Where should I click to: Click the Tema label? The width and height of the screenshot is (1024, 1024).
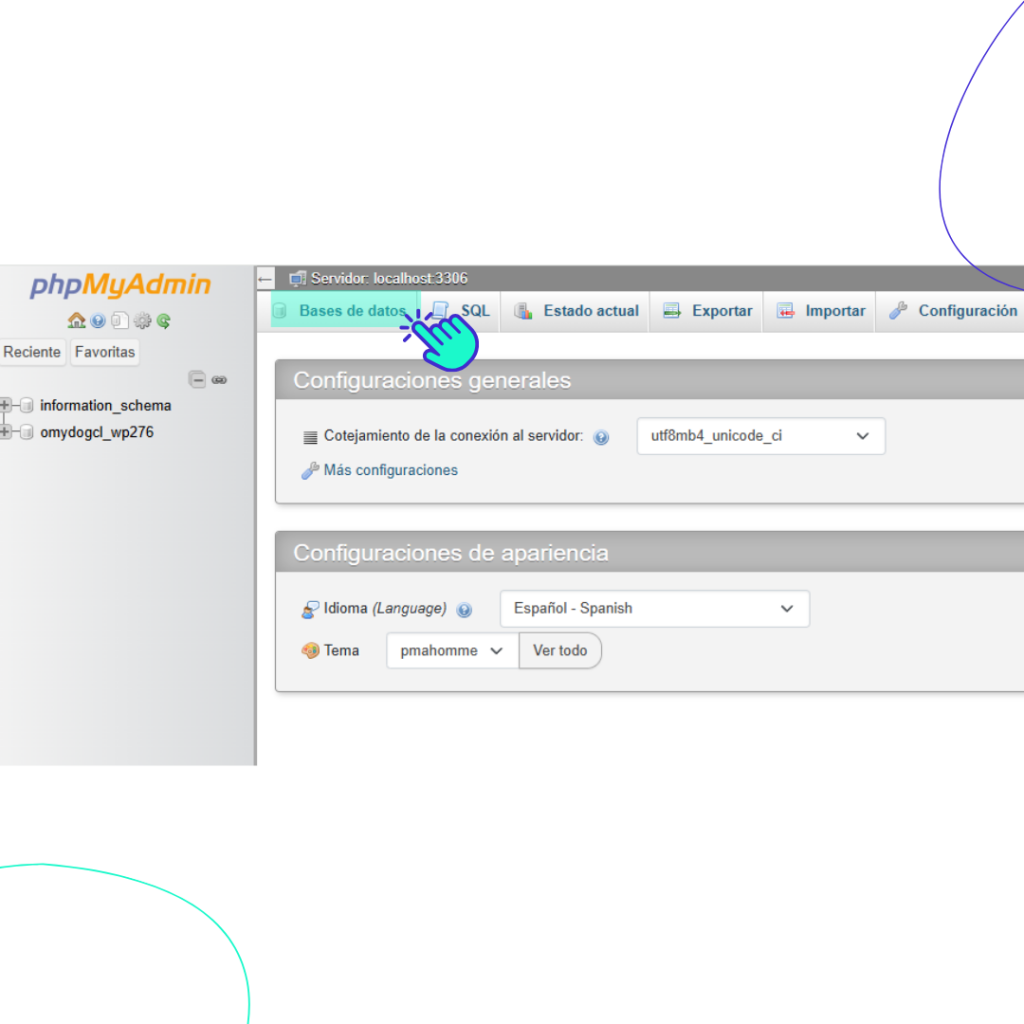click(342, 650)
